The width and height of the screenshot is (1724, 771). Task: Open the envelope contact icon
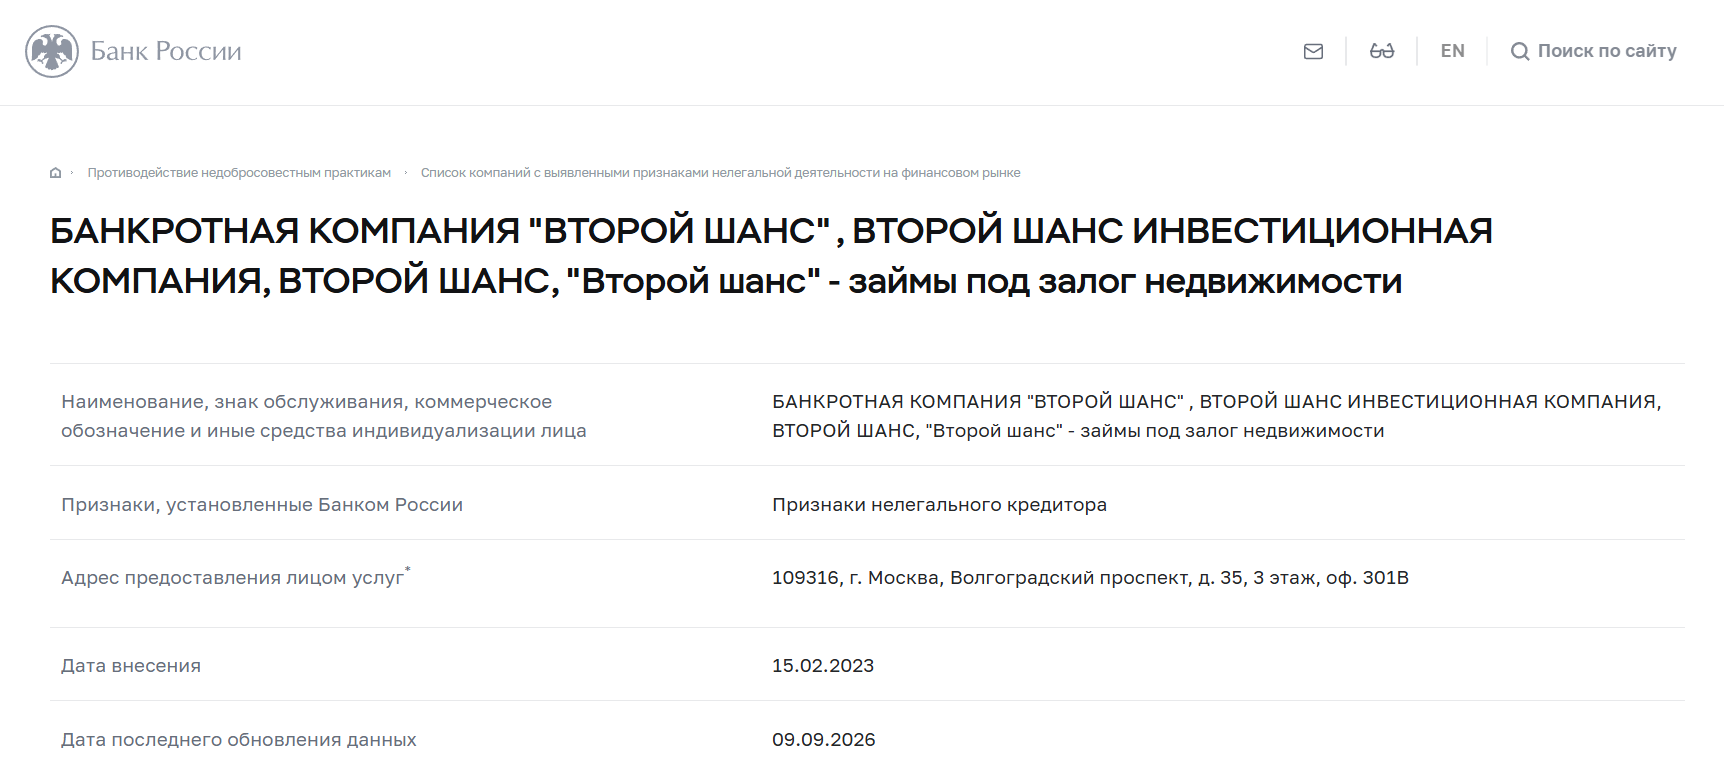point(1313,51)
